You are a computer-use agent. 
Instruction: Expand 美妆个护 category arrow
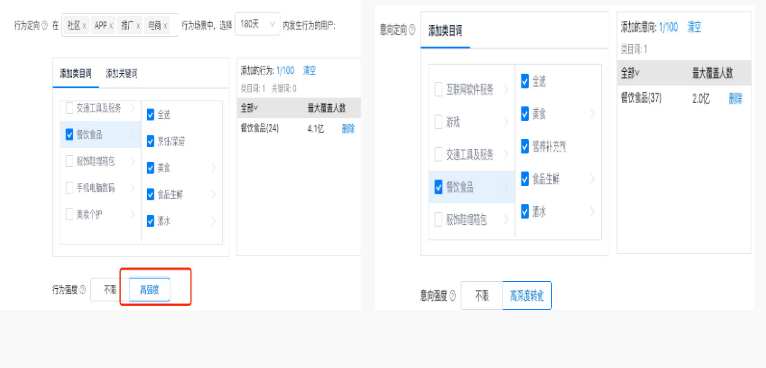(x=132, y=214)
